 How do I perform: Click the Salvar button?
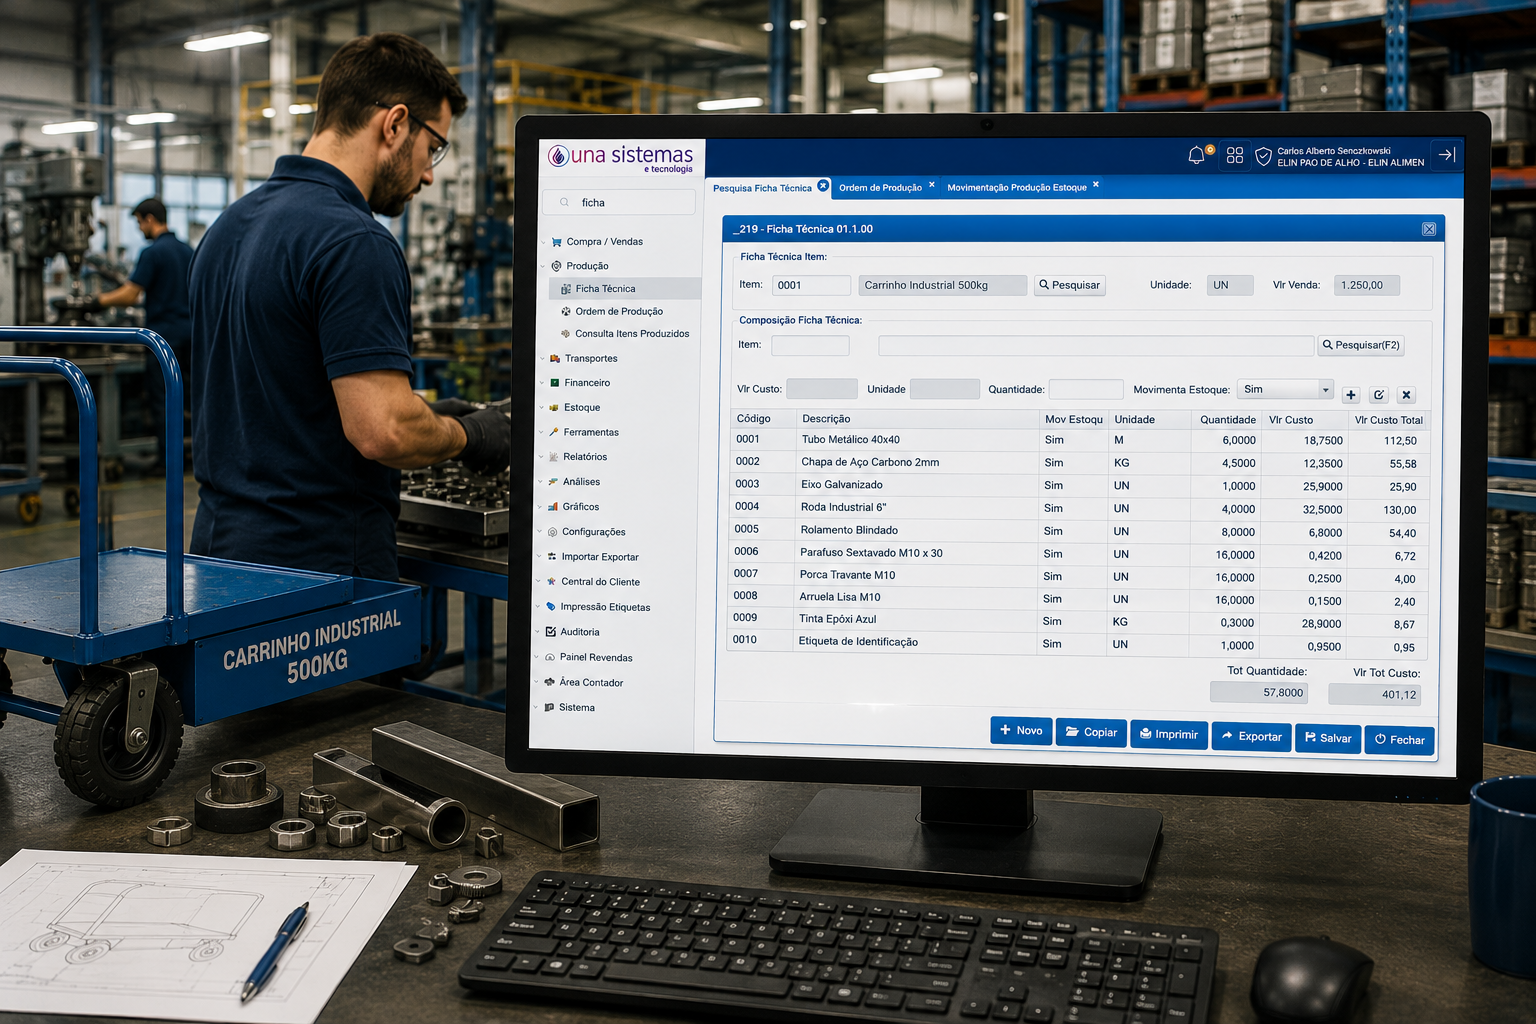click(1328, 738)
